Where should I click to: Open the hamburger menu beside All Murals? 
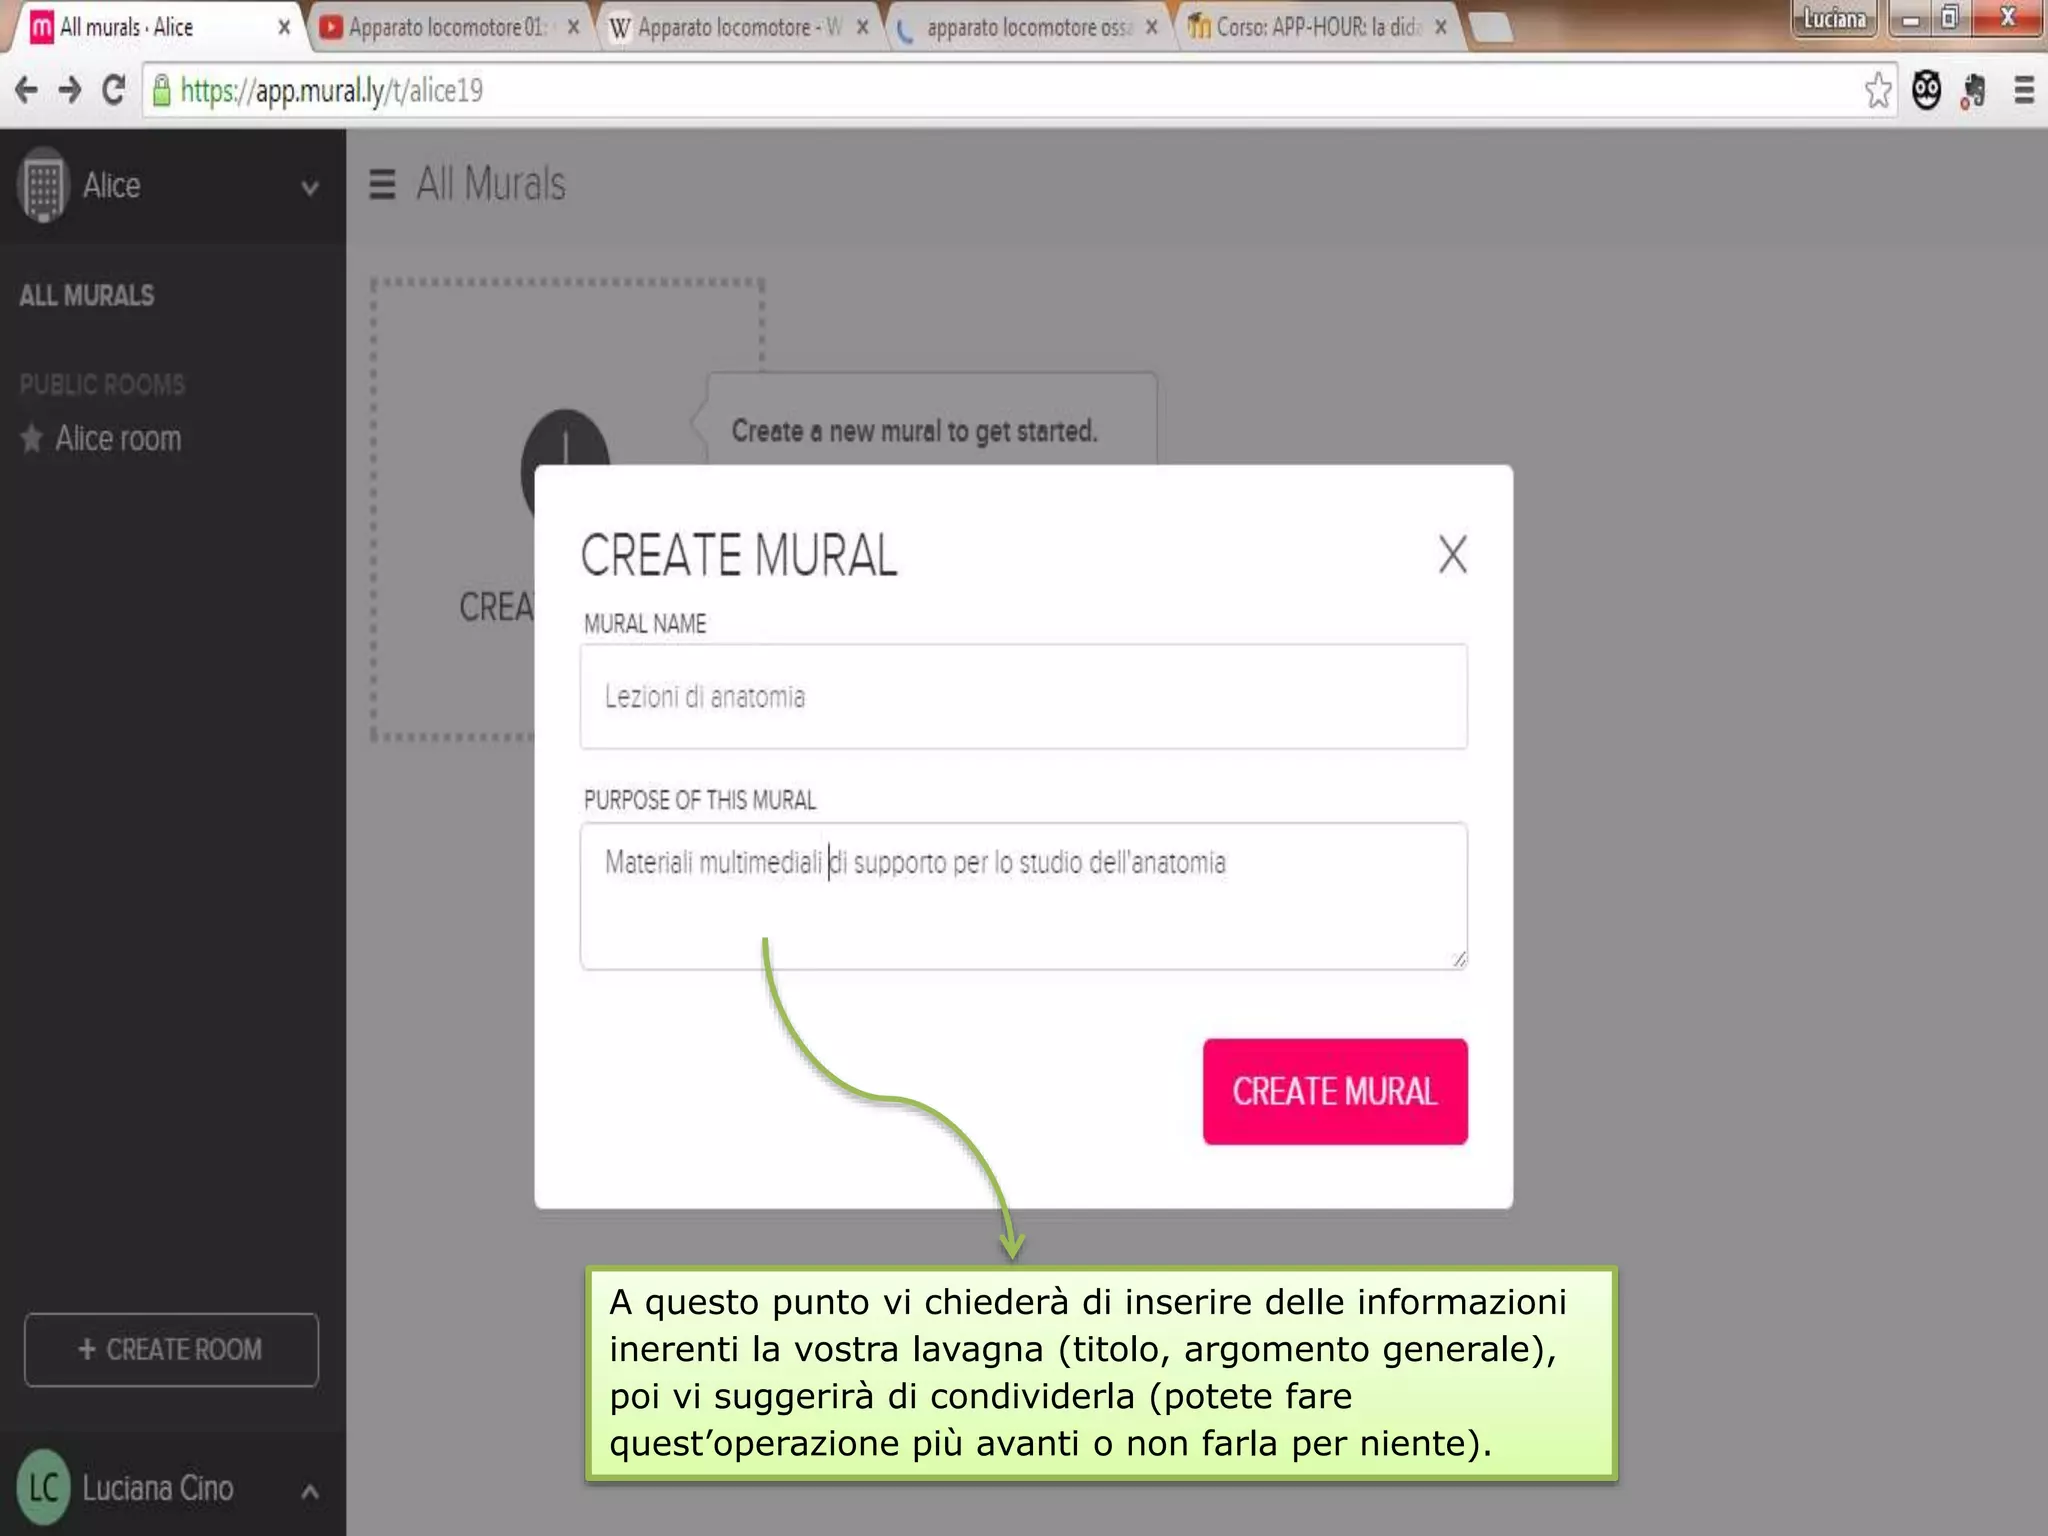[382, 184]
